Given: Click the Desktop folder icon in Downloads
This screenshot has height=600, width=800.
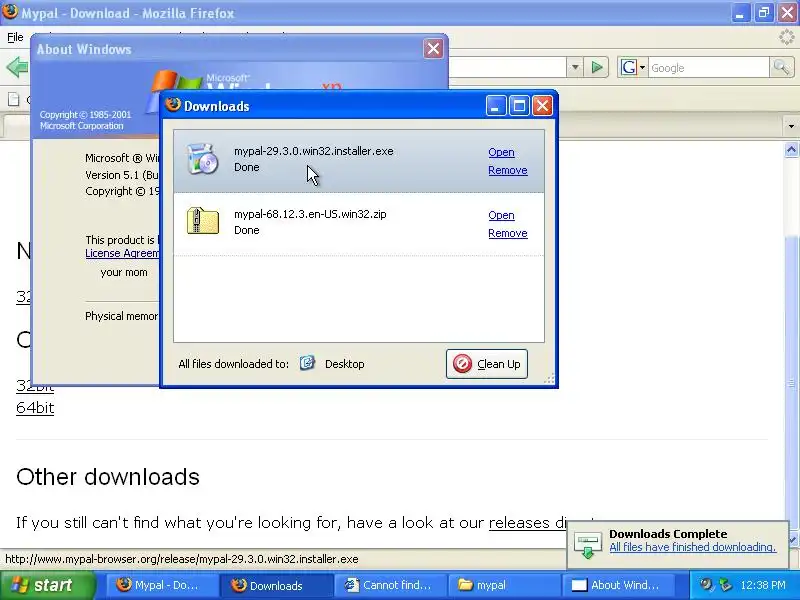Looking at the screenshot, I should click(307, 363).
